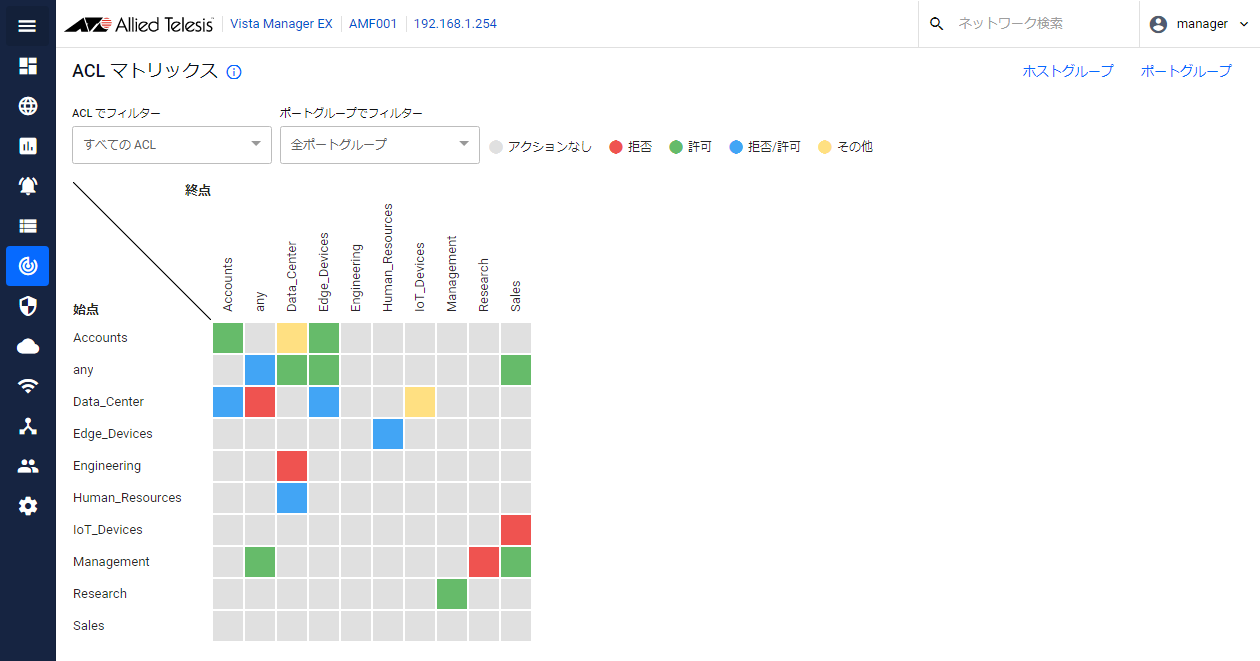Click the info icon beside ACL マトリックス
Viewport: 1260px width, 661px height.
point(234,72)
